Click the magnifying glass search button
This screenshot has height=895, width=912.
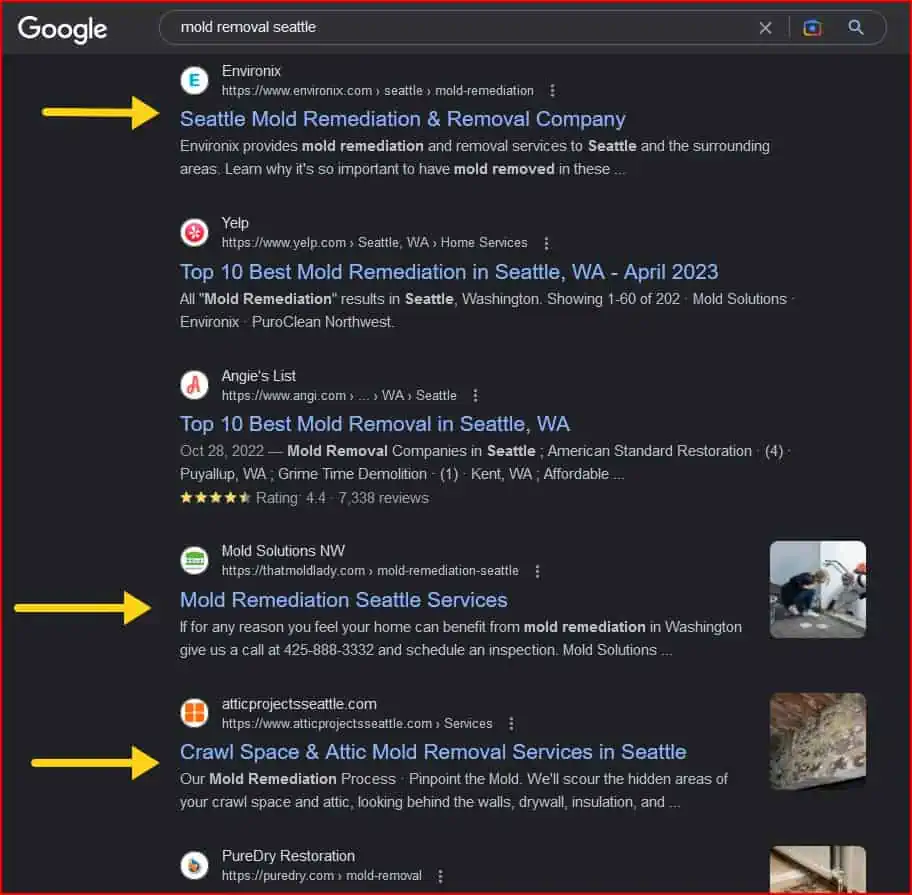pyautogui.click(x=856, y=28)
